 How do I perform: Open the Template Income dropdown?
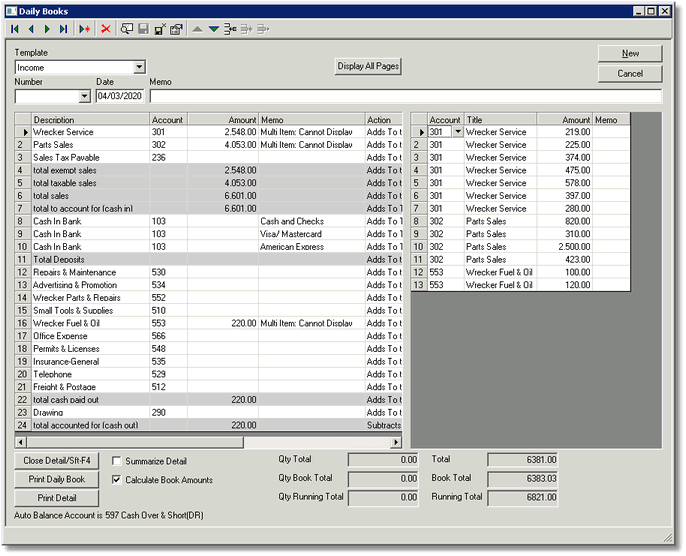139,67
